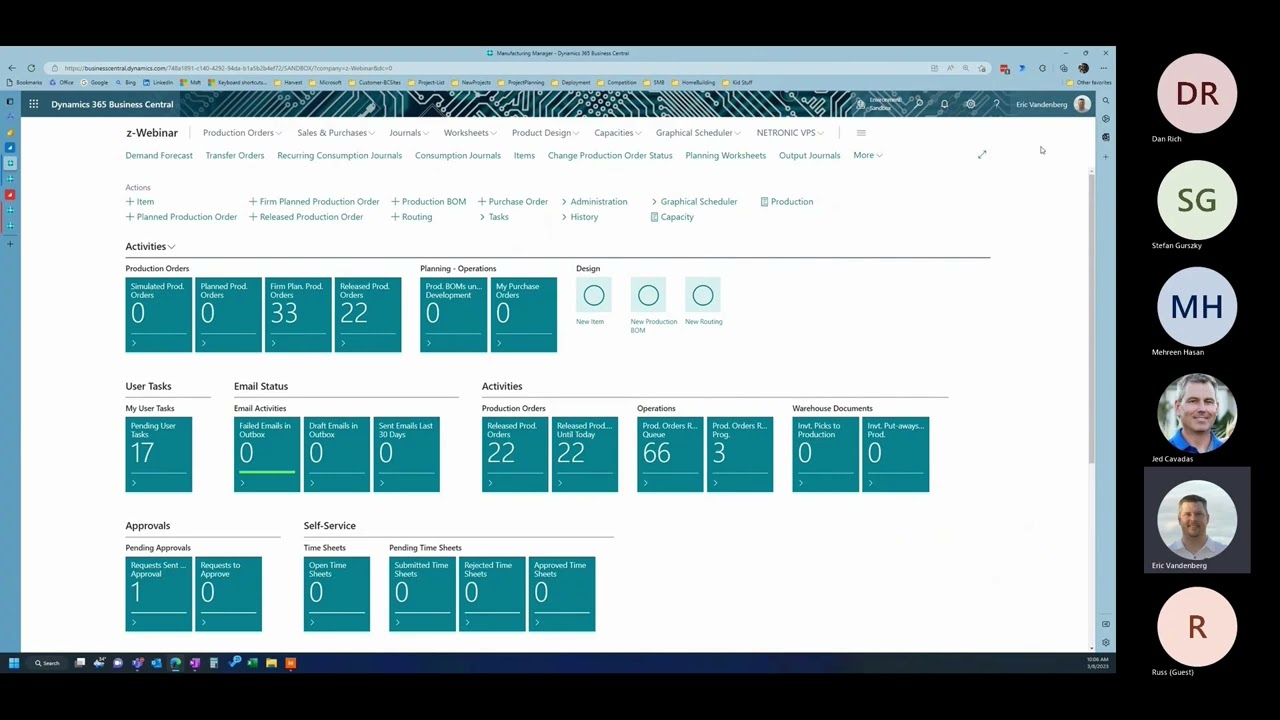Click the browser refresh icon
1280x720 pixels.
point(31,68)
